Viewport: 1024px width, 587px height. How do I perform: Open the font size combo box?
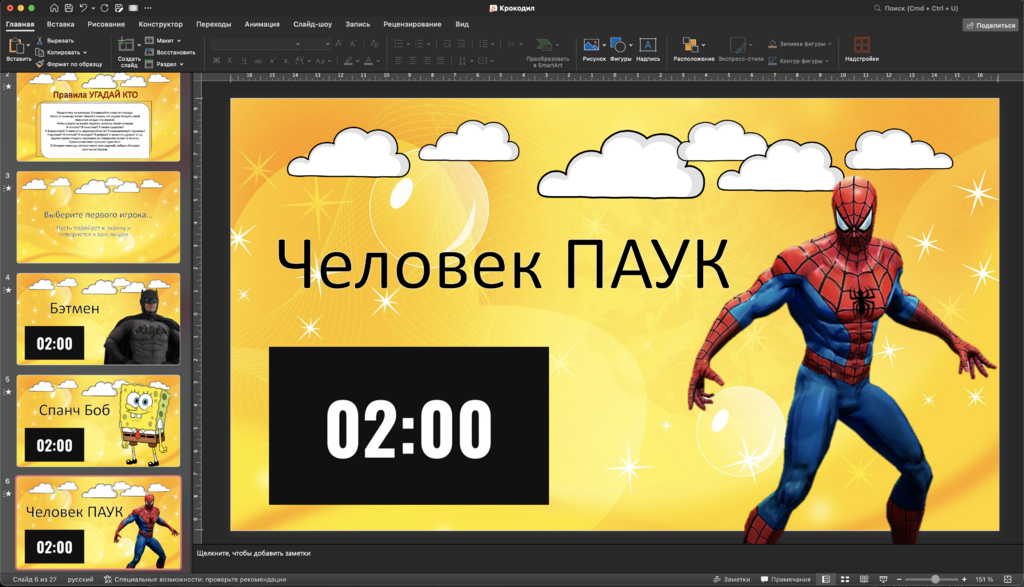pyautogui.click(x=317, y=44)
